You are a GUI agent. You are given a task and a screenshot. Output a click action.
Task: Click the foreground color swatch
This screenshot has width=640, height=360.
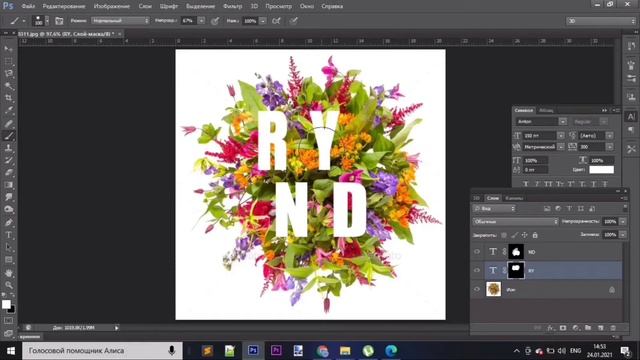[x=6, y=304]
